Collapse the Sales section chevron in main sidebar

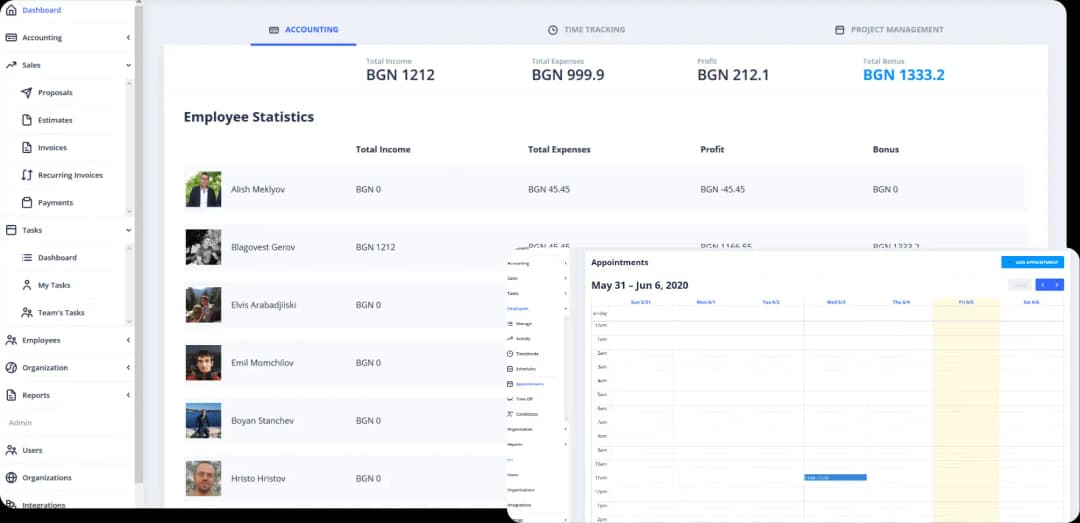coord(128,65)
